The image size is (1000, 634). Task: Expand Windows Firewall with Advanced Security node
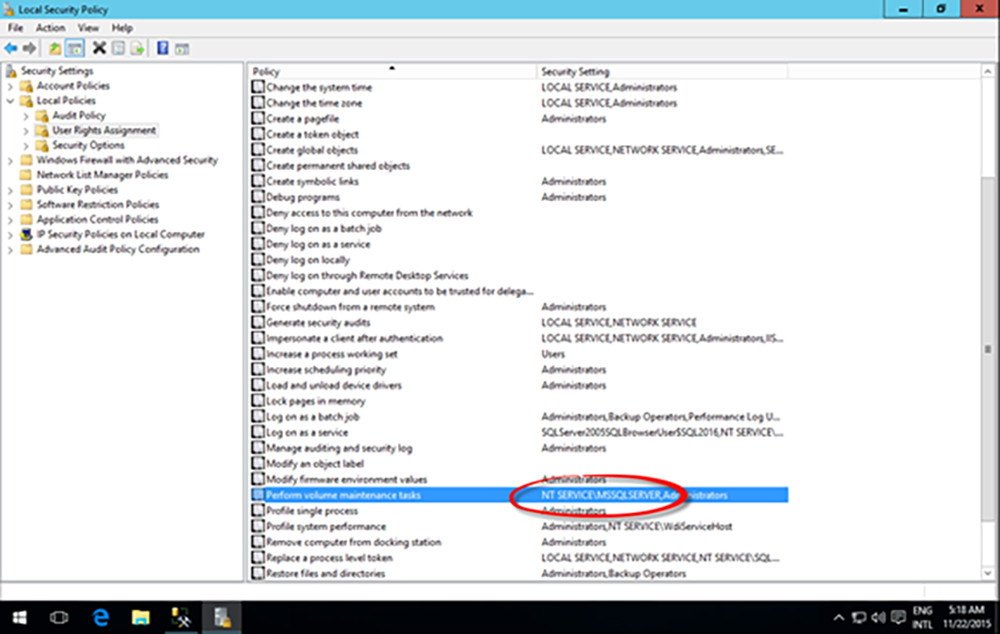click(11, 160)
